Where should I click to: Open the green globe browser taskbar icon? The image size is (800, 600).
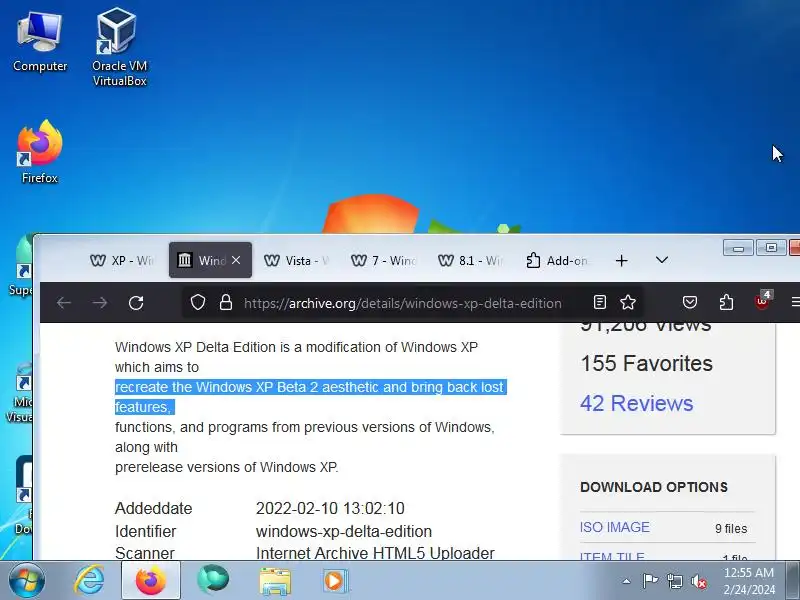click(x=212, y=581)
